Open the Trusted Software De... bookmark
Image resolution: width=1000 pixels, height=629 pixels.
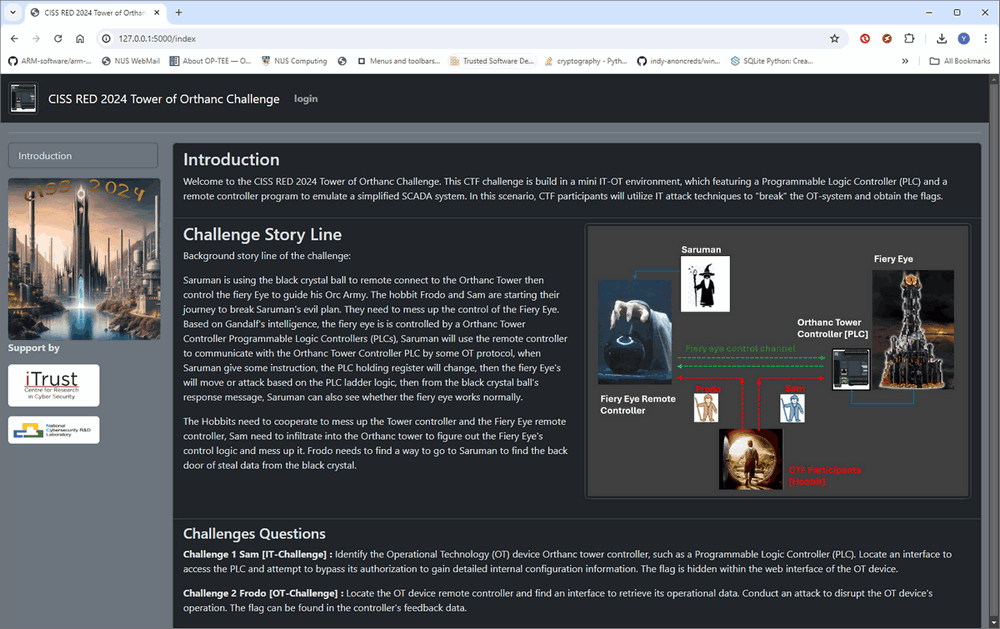[x=492, y=61]
